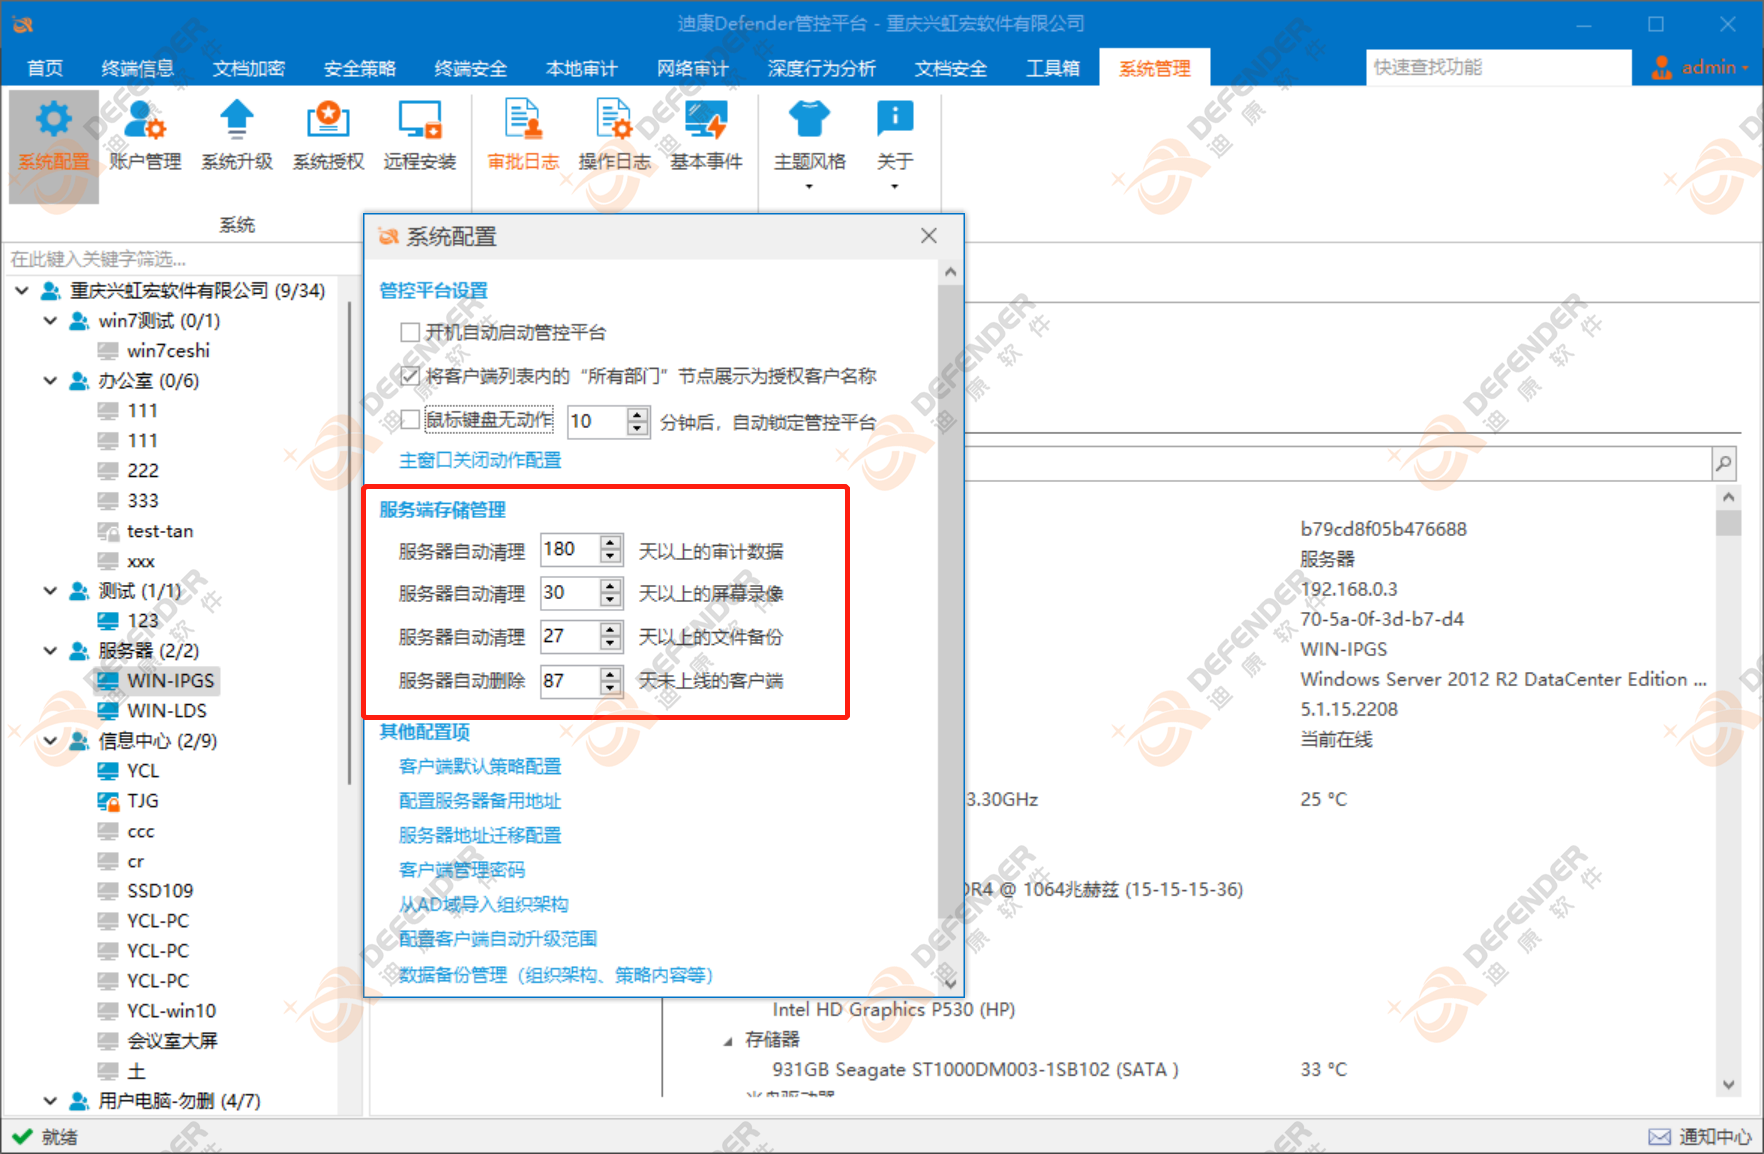Click the 文件备份 days field showing 27
Viewport: 1764px width, 1154px height.
pos(569,636)
